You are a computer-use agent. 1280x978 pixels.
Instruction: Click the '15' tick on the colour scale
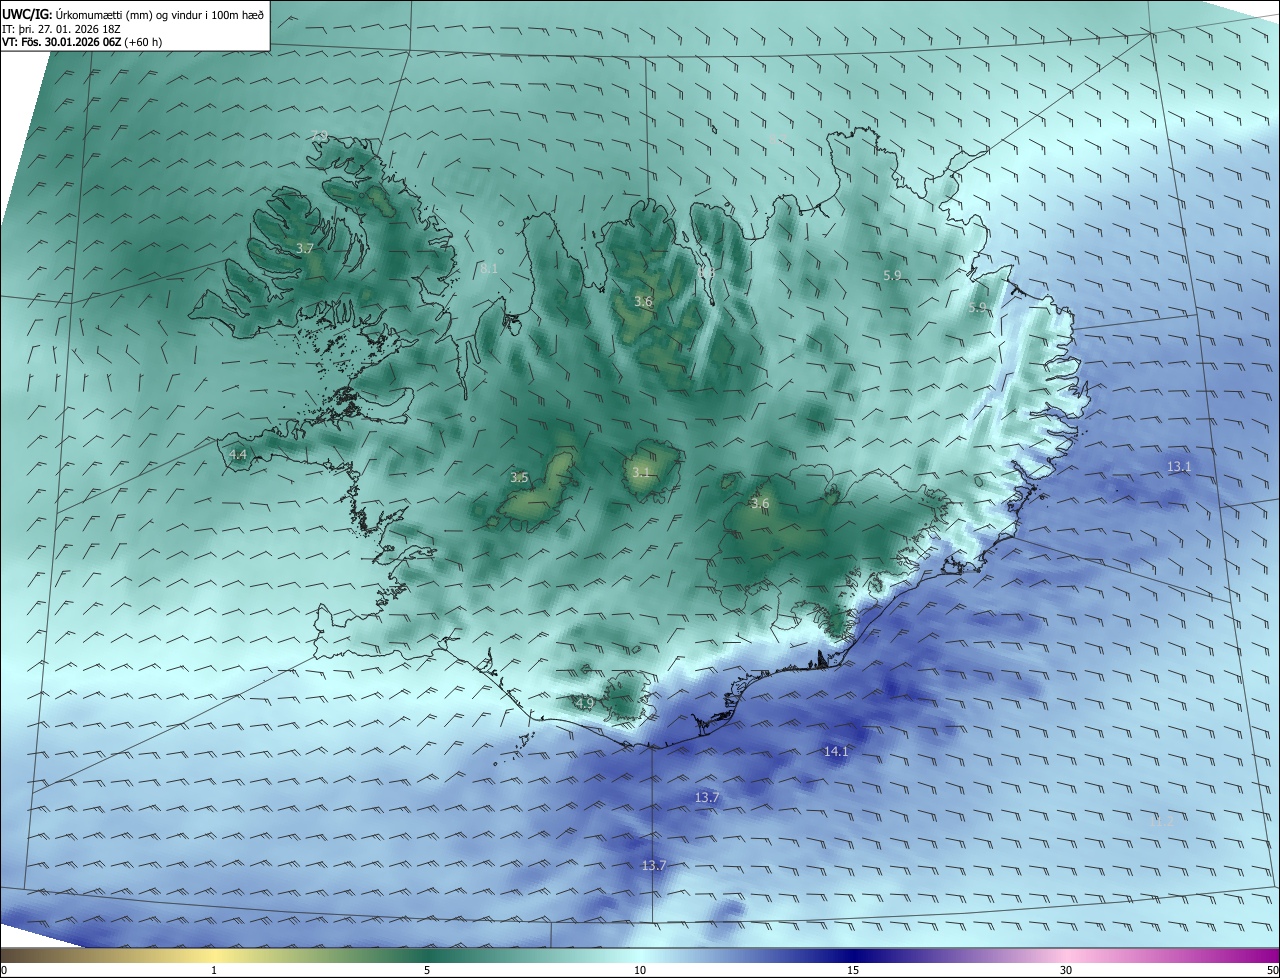(x=853, y=970)
